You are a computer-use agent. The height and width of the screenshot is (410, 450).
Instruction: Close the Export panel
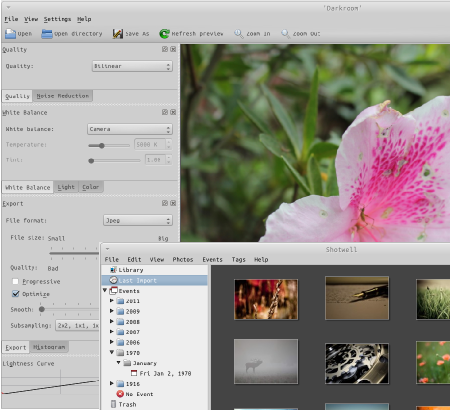point(173,203)
